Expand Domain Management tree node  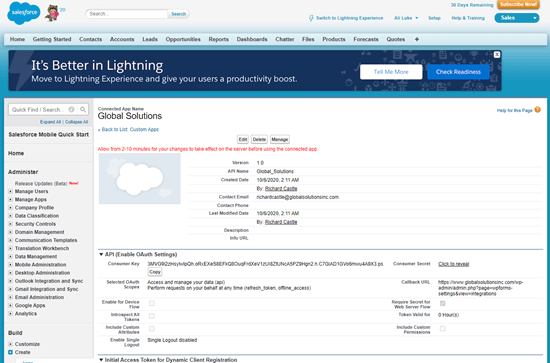pyautogui.click(x=10, y=232)
